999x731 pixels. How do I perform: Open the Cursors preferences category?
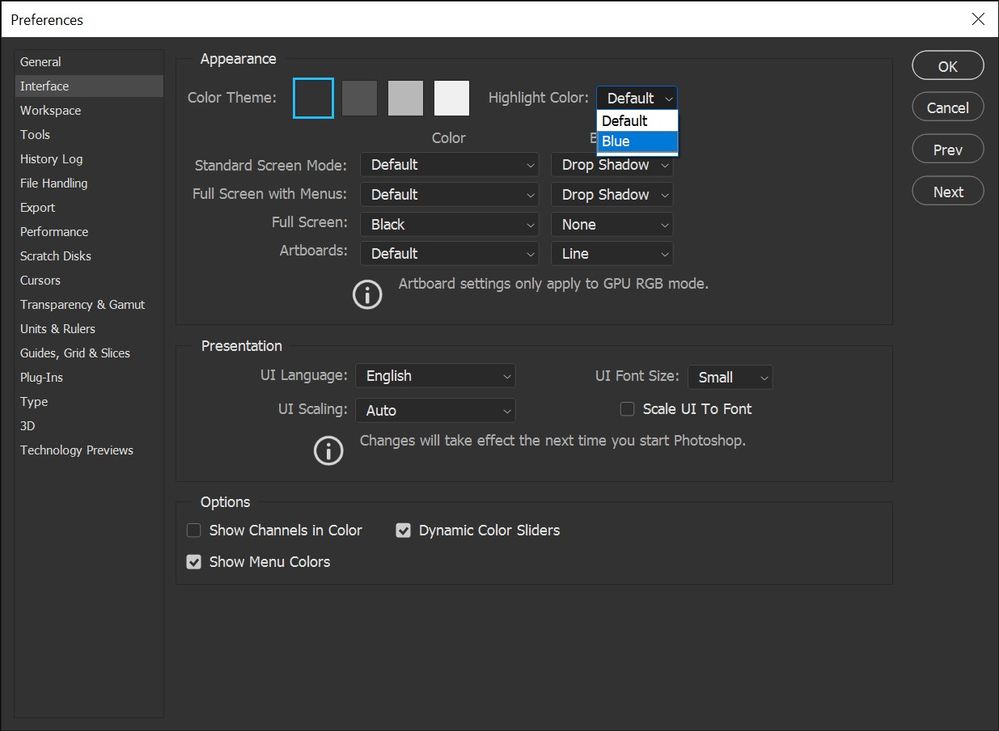coord(89,280)
